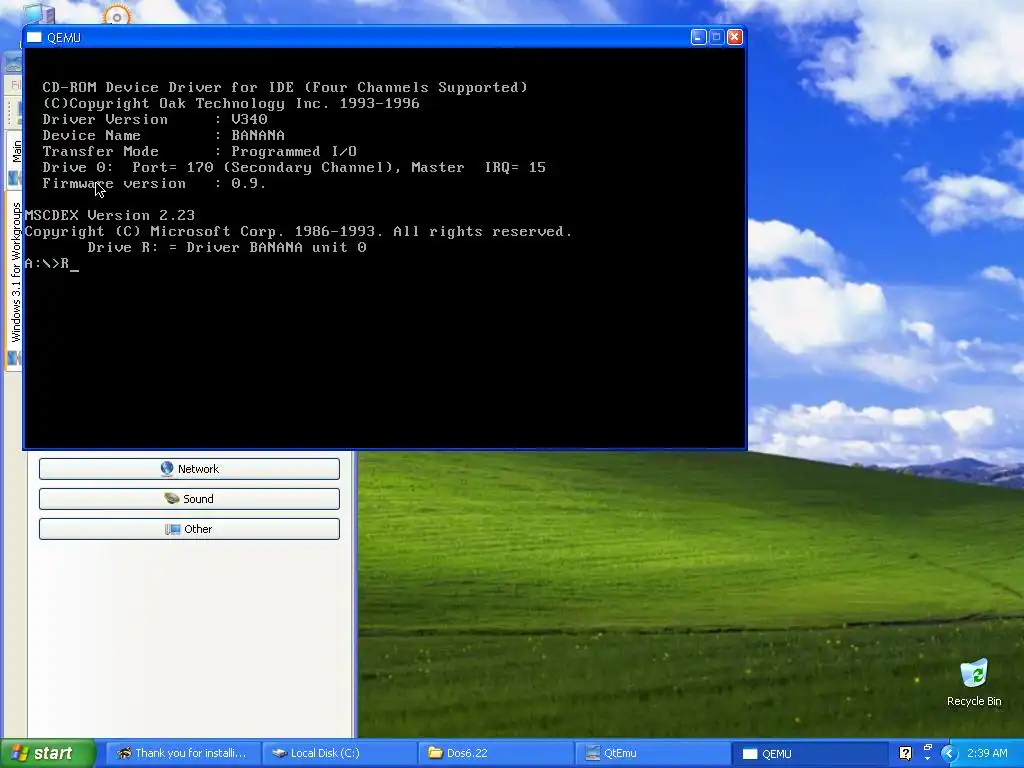This screenshot has height=768, width=1024.
Task: Open the Network settings section in QtEmu
Action: pos(189,469)
